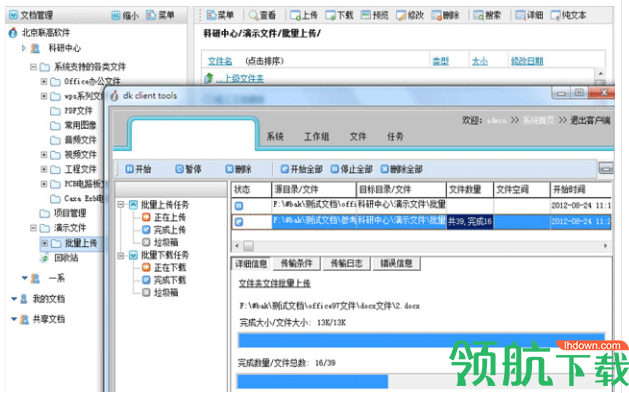The width and height of the screenshot is (629, 393).
Task: Open the 项目管理 folder
Action: [x=70, y=213]
